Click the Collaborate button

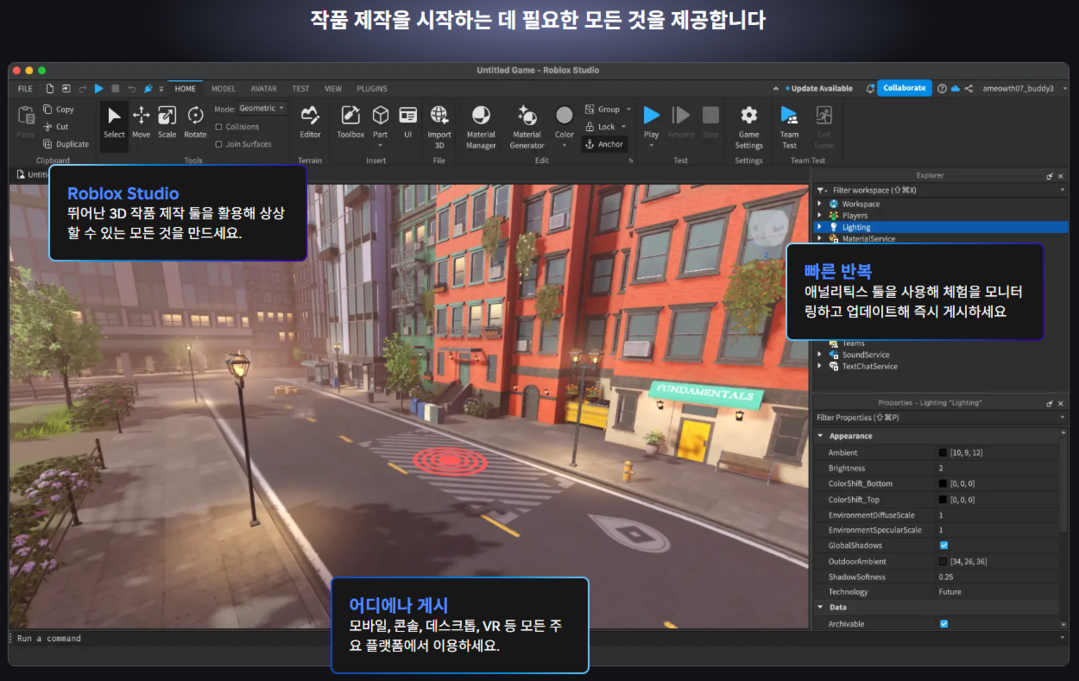point(904,88)
